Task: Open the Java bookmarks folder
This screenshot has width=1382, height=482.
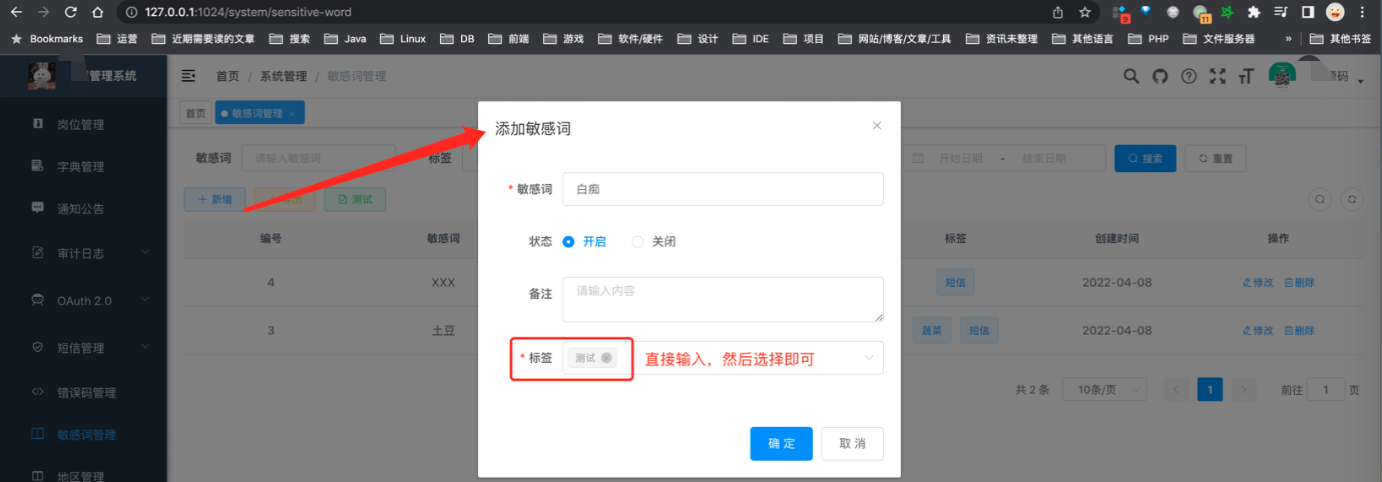Action: point(345,39)
